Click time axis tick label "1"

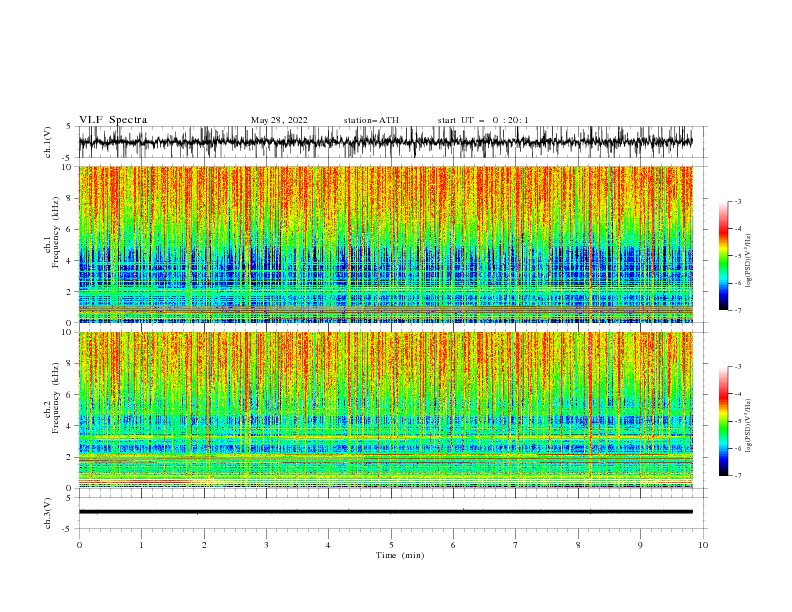tap(141, 545)
